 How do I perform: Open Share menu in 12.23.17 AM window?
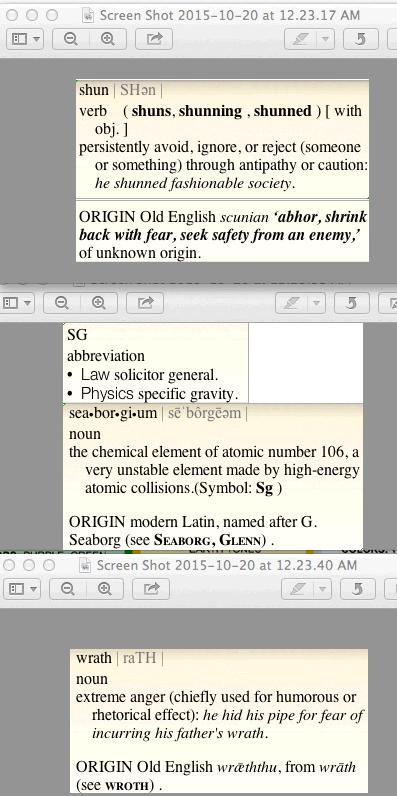(x=154, y=39)
